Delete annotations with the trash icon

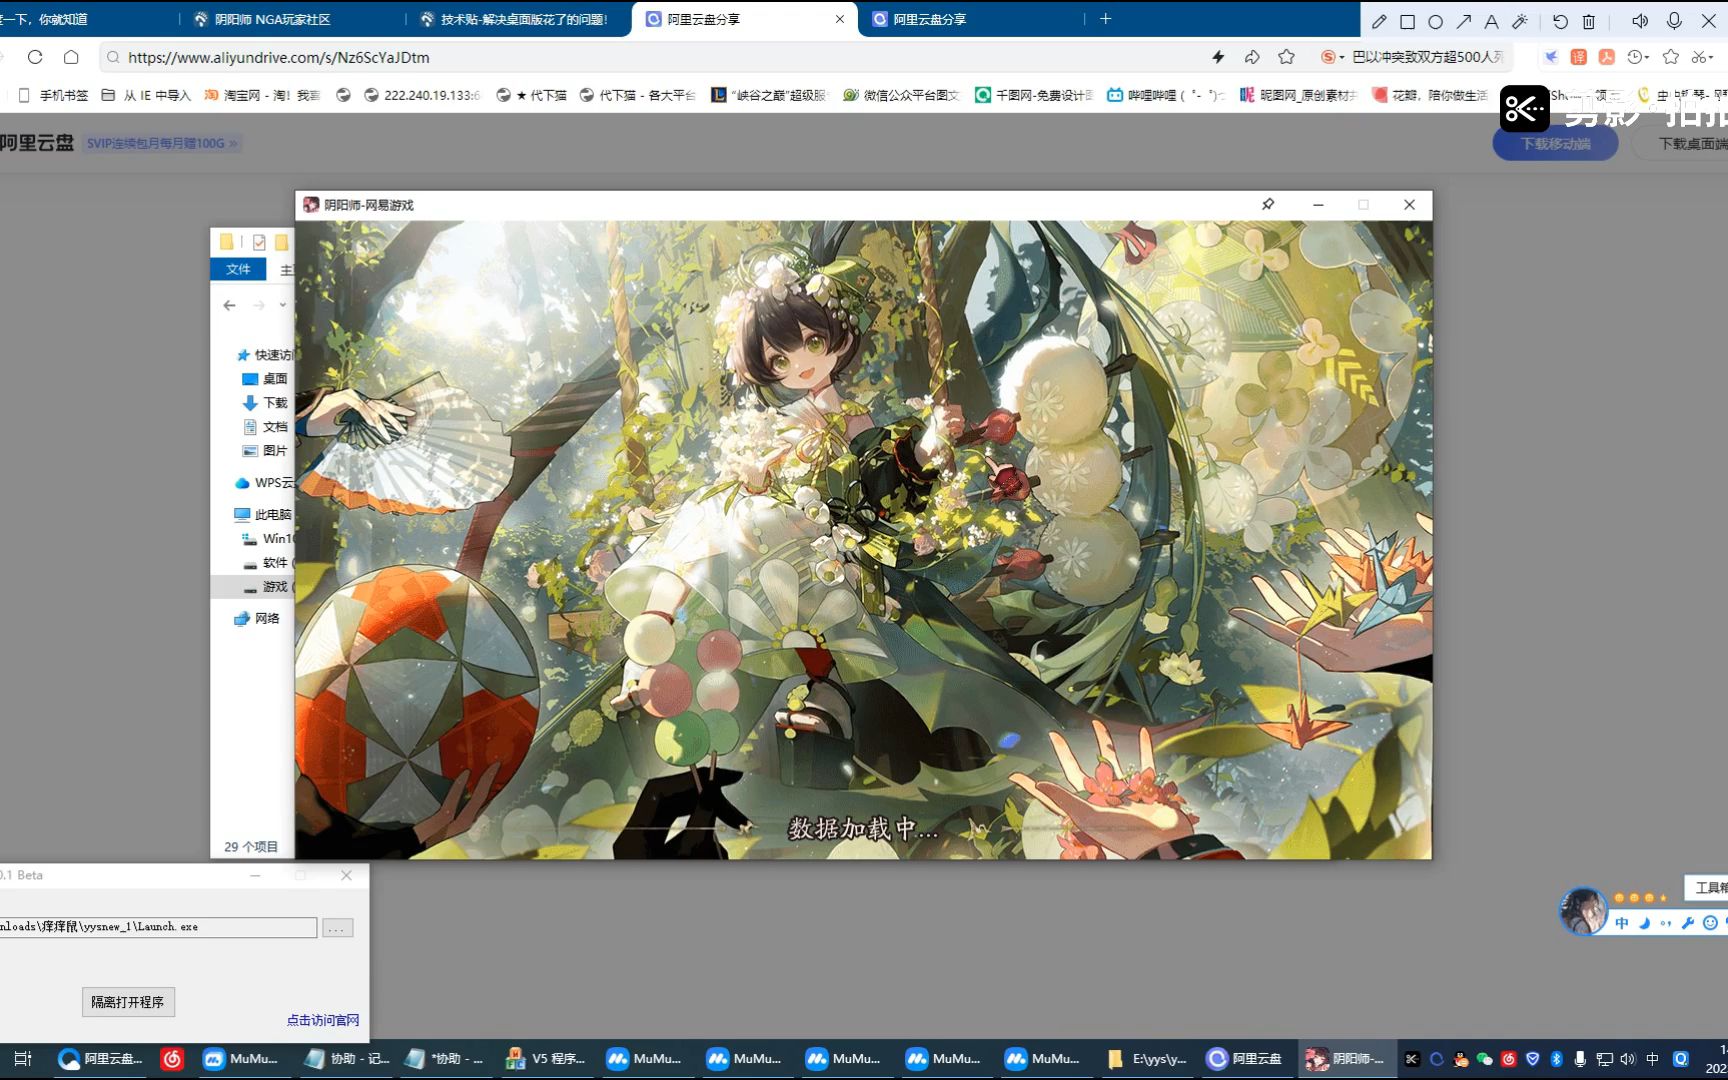(x=1588, y=21)
